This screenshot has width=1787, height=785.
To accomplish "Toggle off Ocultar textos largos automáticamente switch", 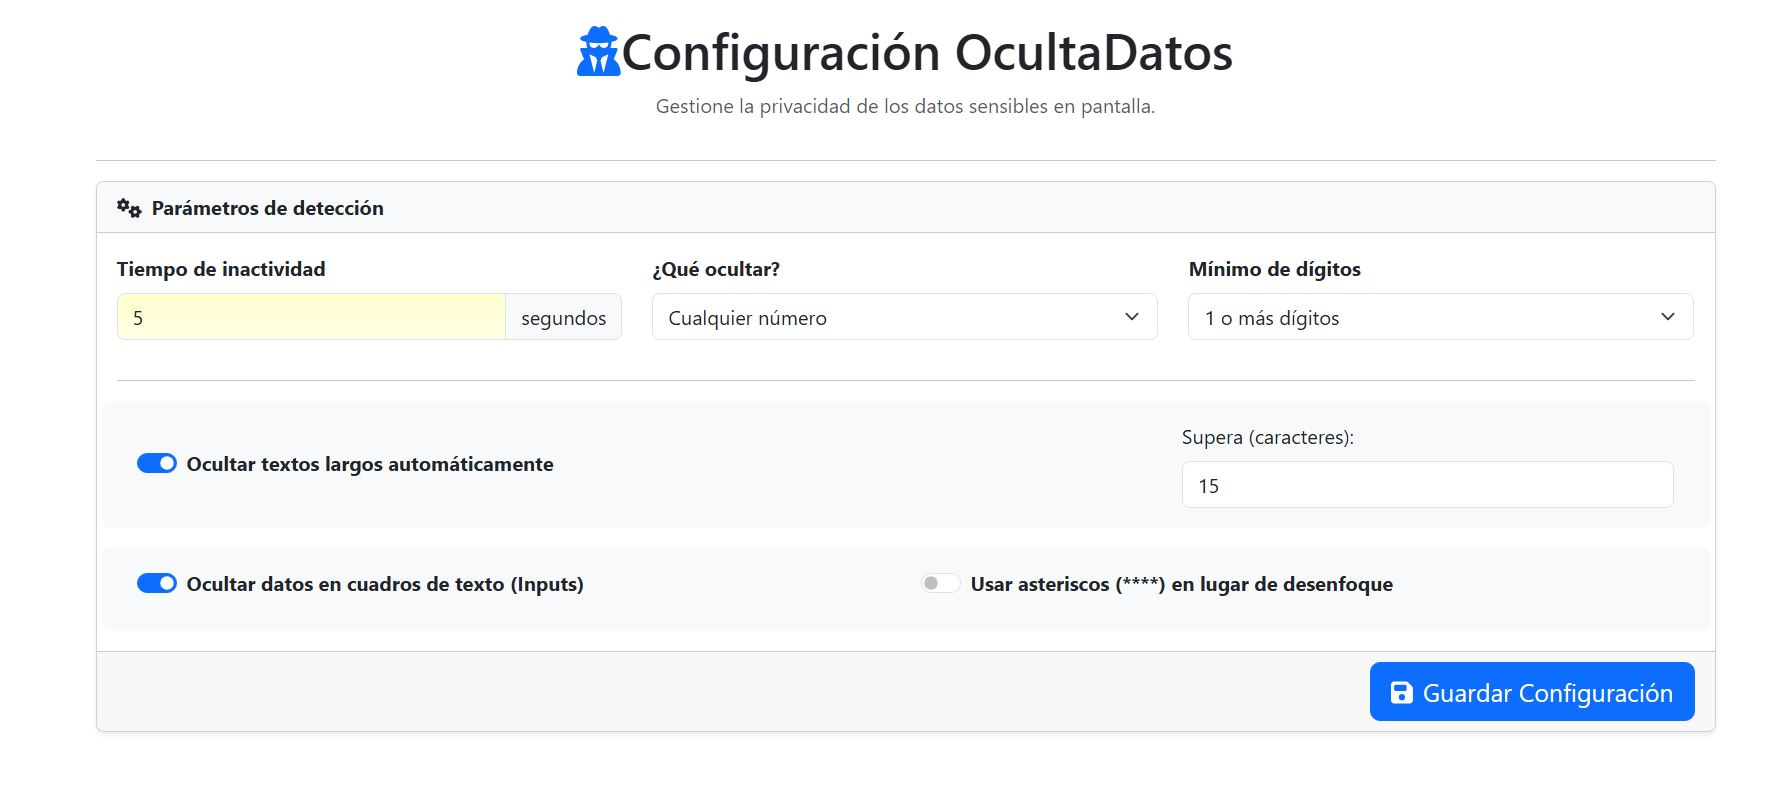I will coord(157,464).
